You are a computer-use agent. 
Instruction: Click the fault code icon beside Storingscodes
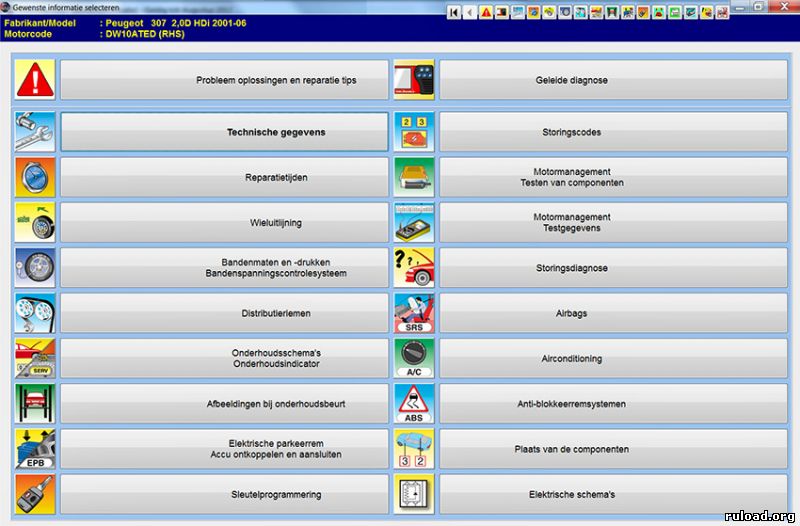tap(414, 132)
